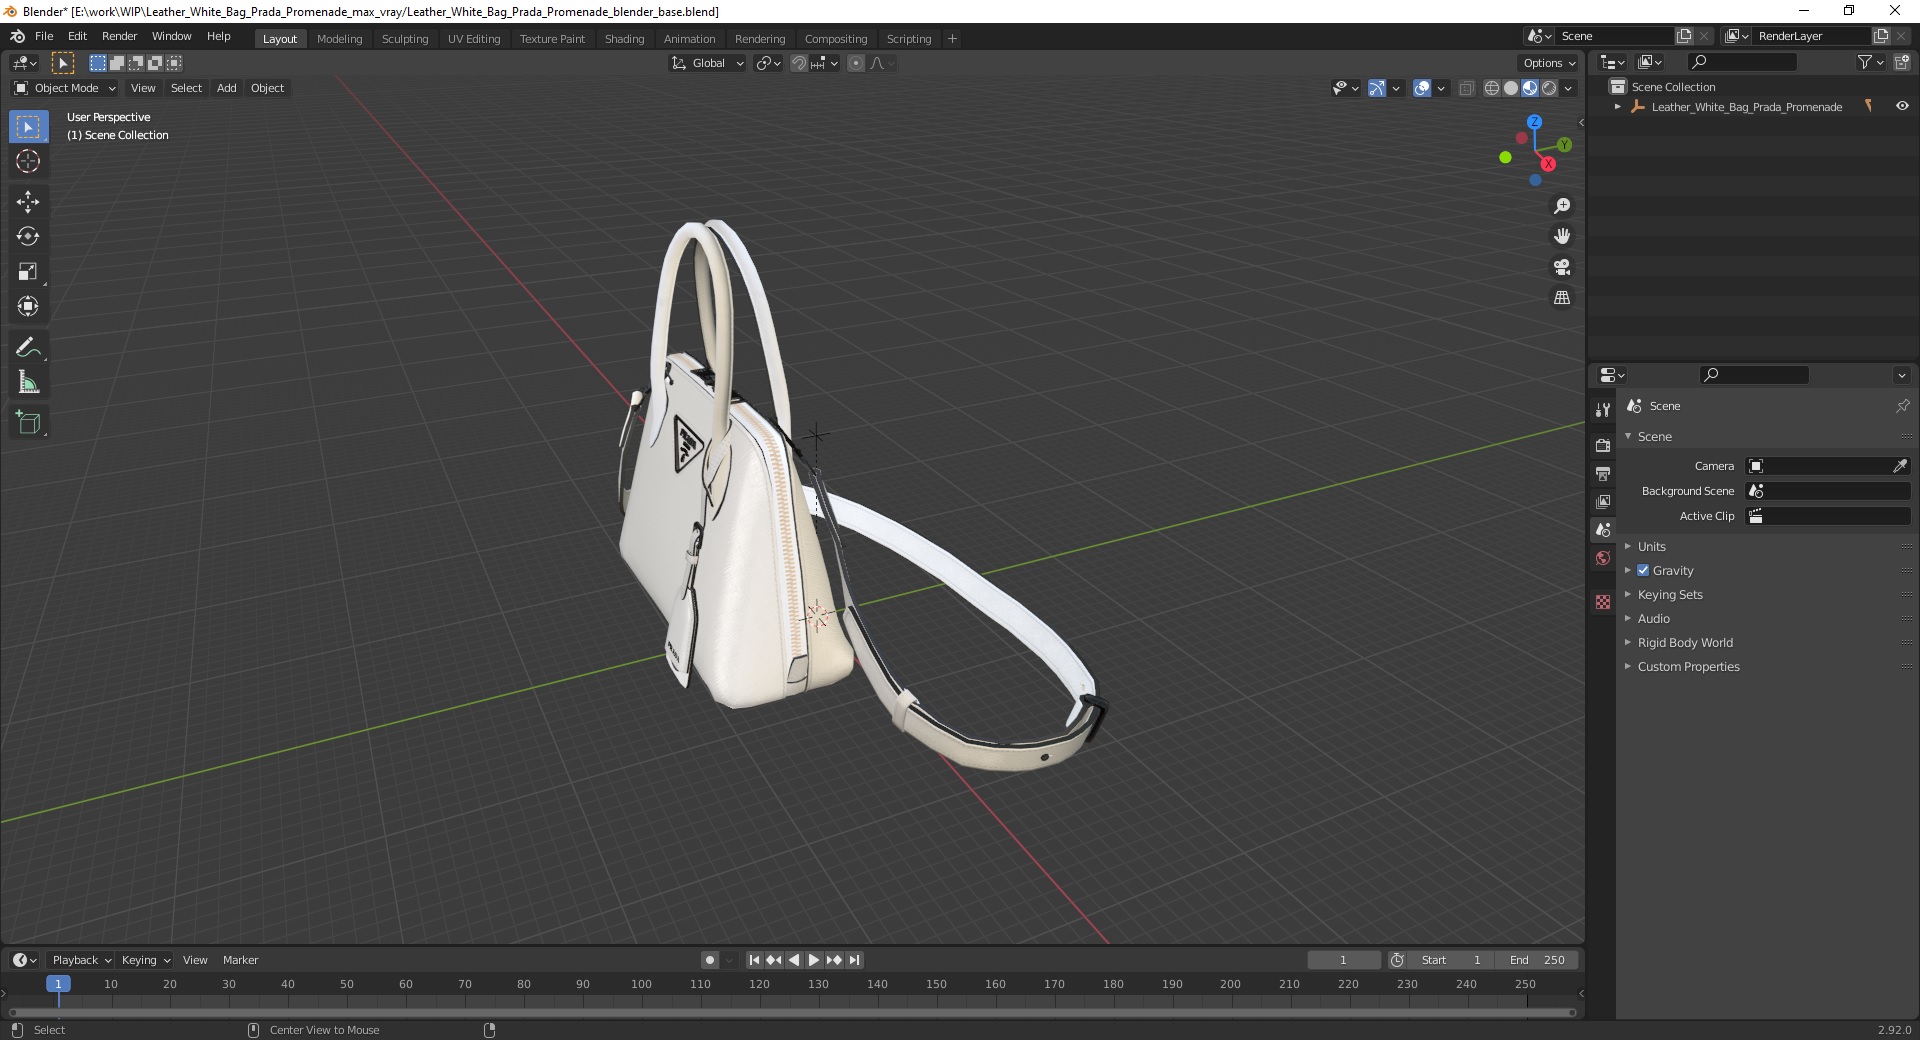Open the Texture properties tab

tap(1603, 602)
